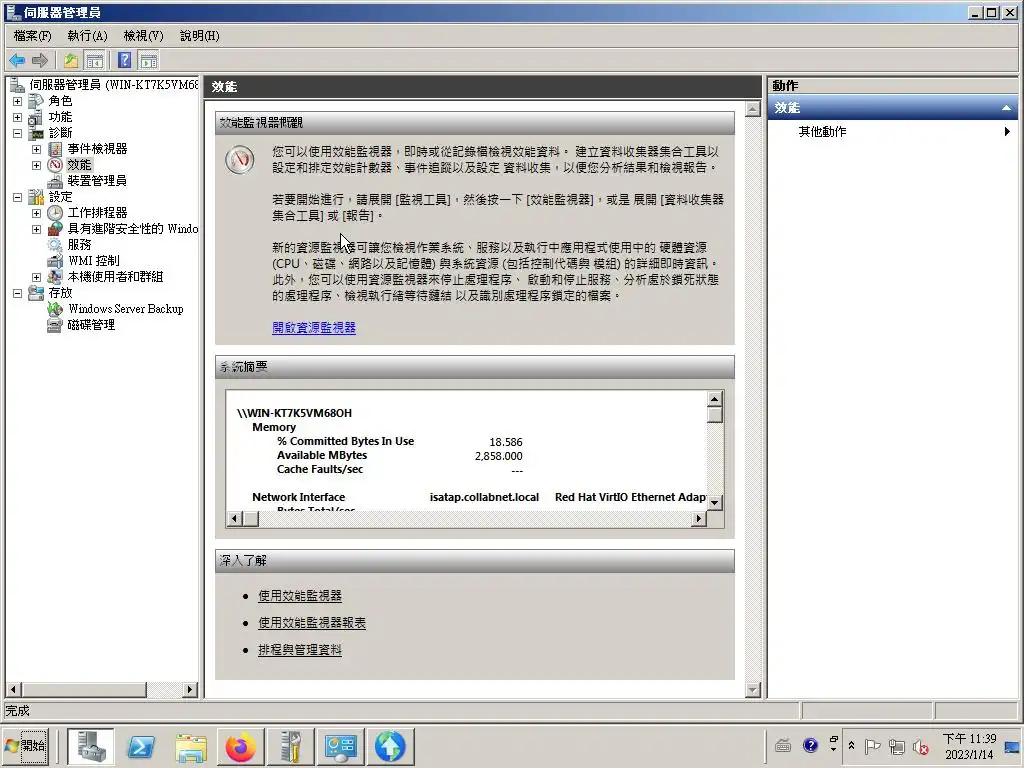The height and width of the screenshot is (768, 1024).
Task: Click the system summary scroll right arrow
Action: click(699, 519)
